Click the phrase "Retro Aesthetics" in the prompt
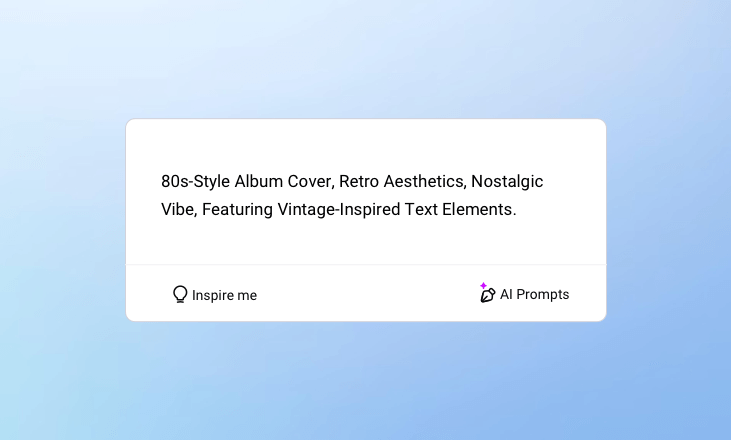The width and height of the screenshot is (731, 440). (x=401, y=182)
